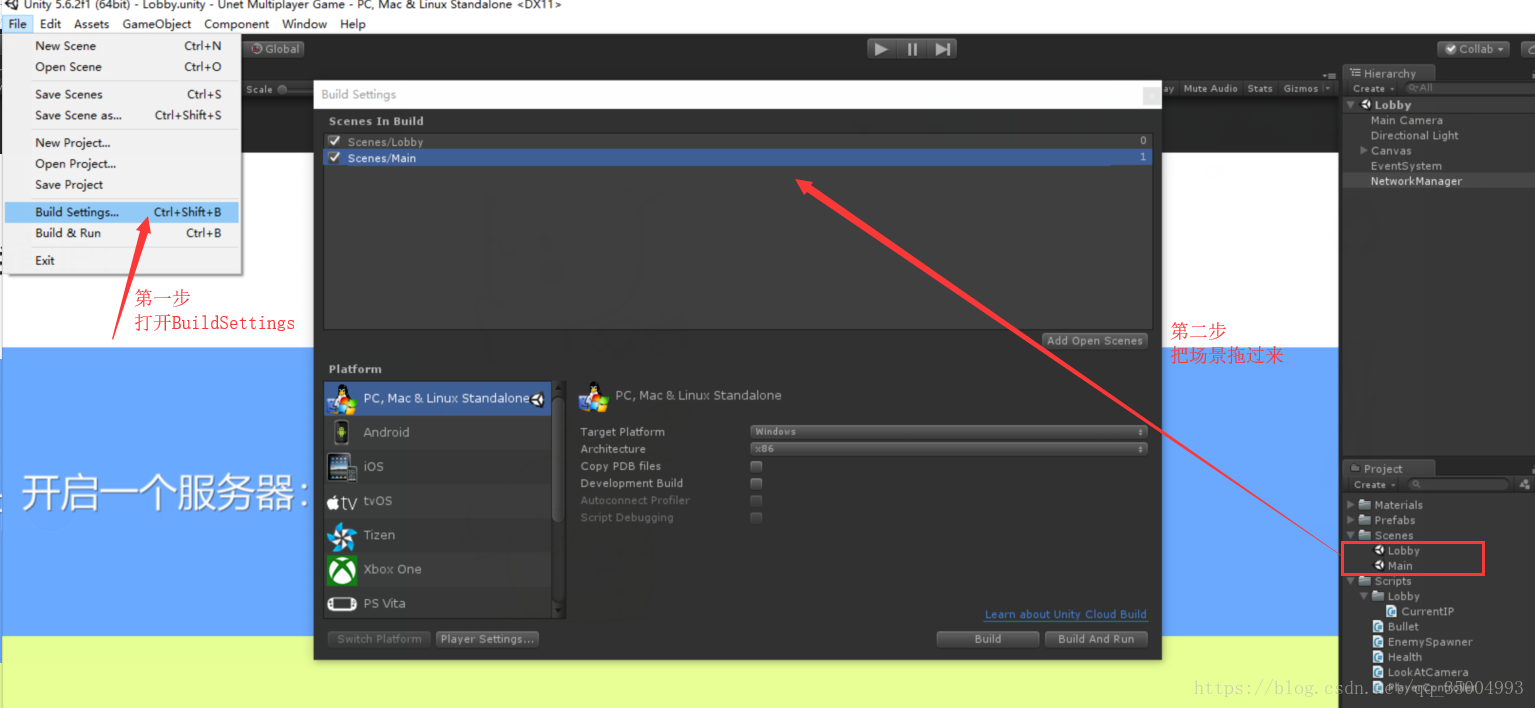Click the Unity scene icon beside Lobby in Hierarchy
Image resolution: width=1535 pixels, height=708 pixels.
coord(1366,104)
